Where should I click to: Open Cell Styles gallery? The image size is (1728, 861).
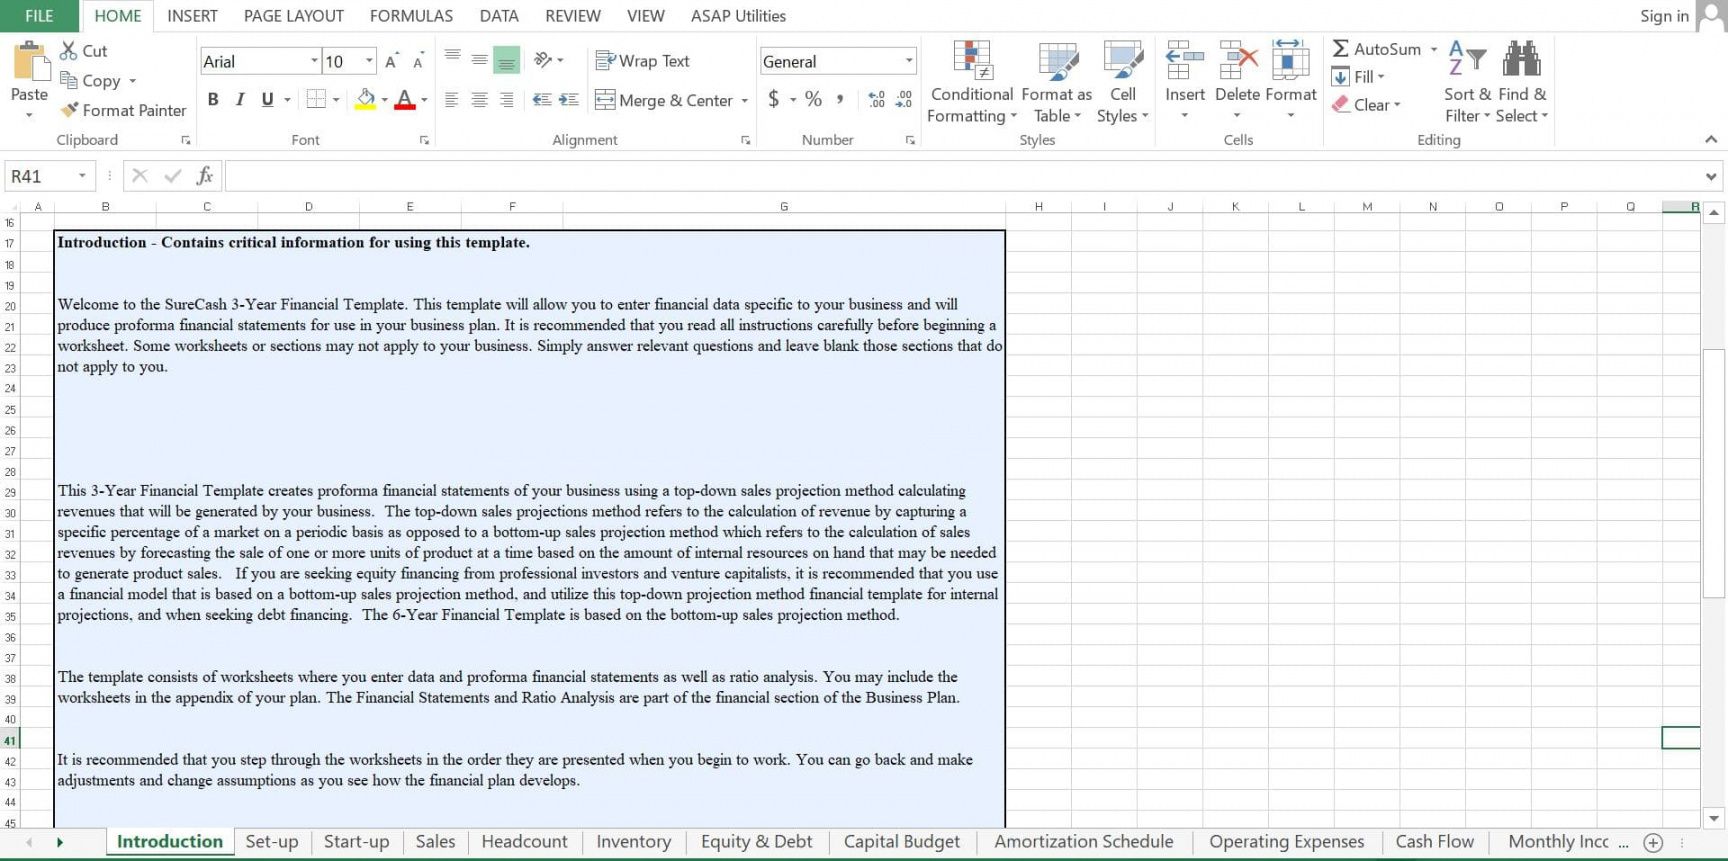1122,83
